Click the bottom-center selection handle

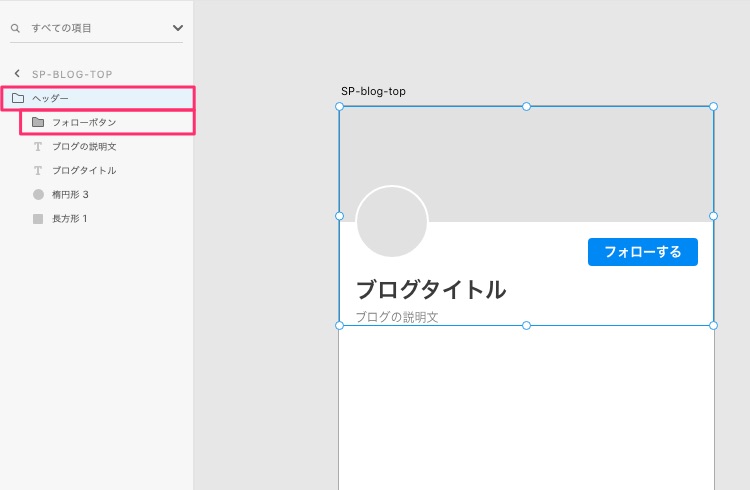[526, 325]
